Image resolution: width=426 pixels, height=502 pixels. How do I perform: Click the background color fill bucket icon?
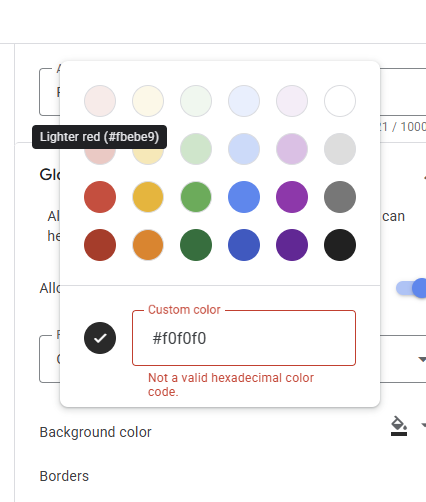pyautogui.click(x=399, y=426)
